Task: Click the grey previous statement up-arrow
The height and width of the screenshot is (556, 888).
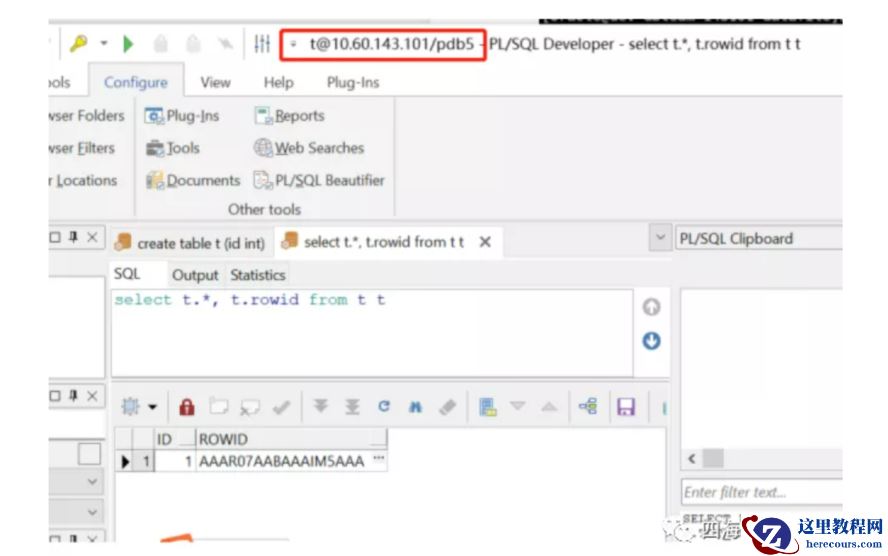Action: pos(651,307)
